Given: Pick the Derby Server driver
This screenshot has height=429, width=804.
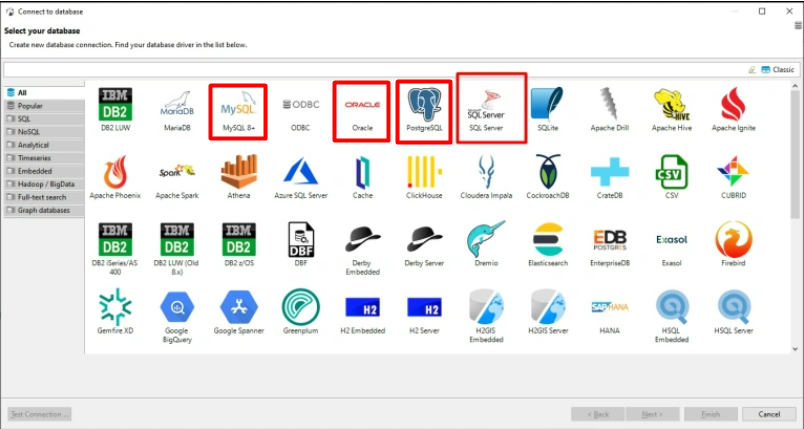Looking at the screenshot, I should pyautogui.click(x=424, y=245).
